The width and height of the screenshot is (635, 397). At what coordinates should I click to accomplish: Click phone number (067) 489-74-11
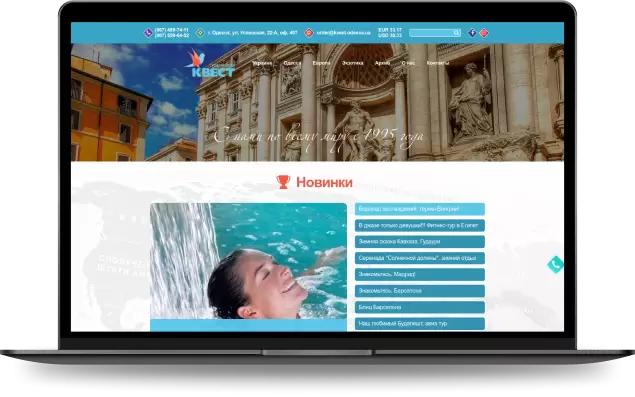click(172, 30)
